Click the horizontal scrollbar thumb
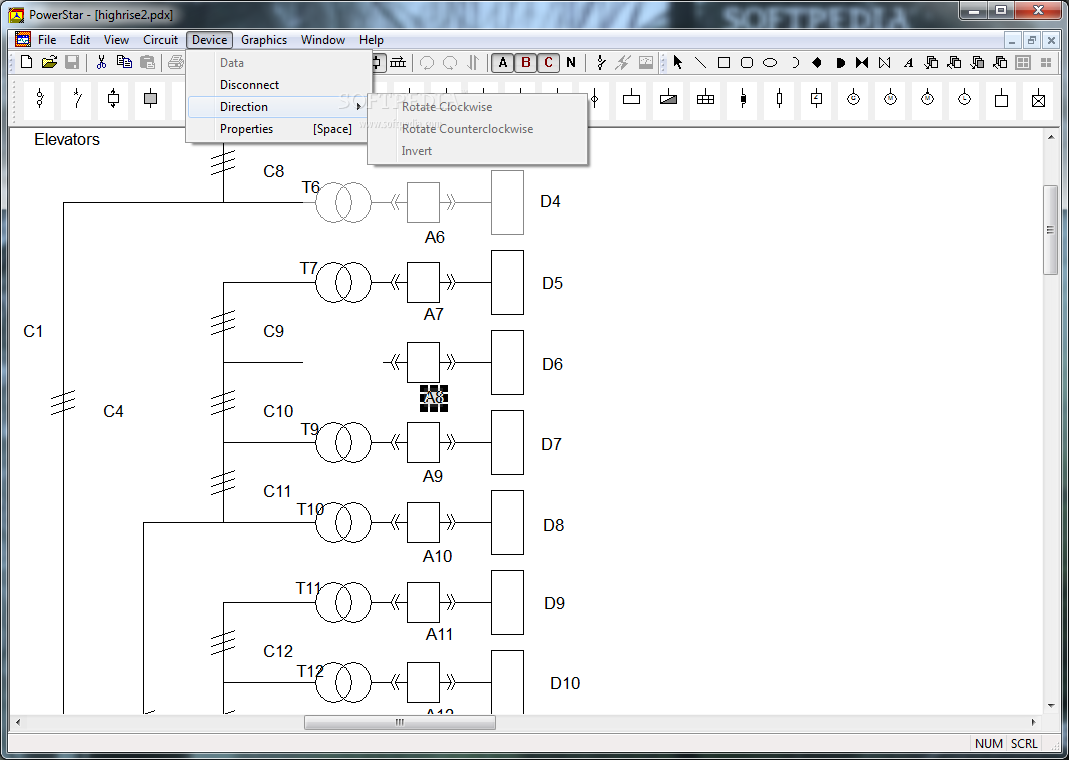This screenshot has width=1069, height=760. [x=400, y=722]
